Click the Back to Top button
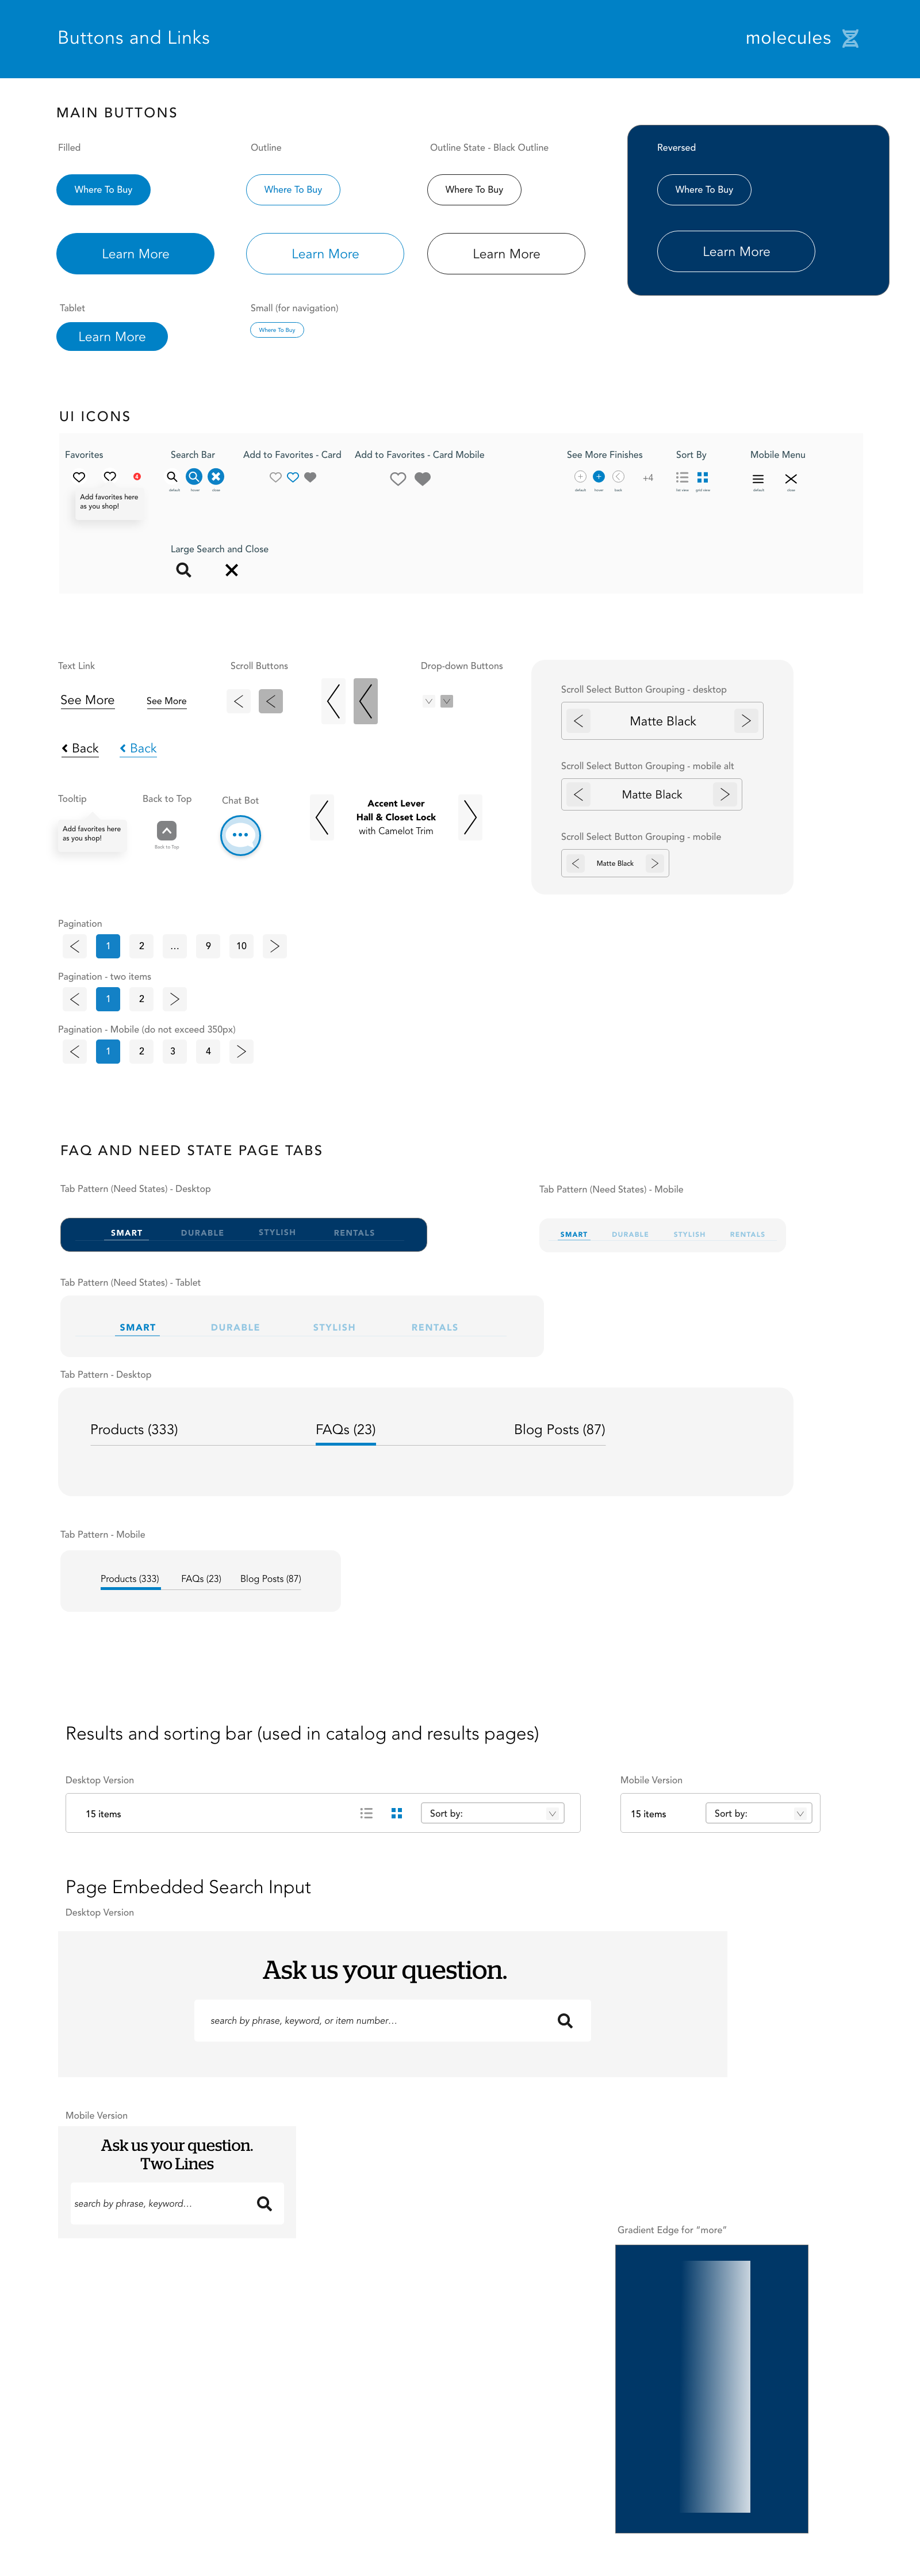920x2576 pixels. (165, 830)
